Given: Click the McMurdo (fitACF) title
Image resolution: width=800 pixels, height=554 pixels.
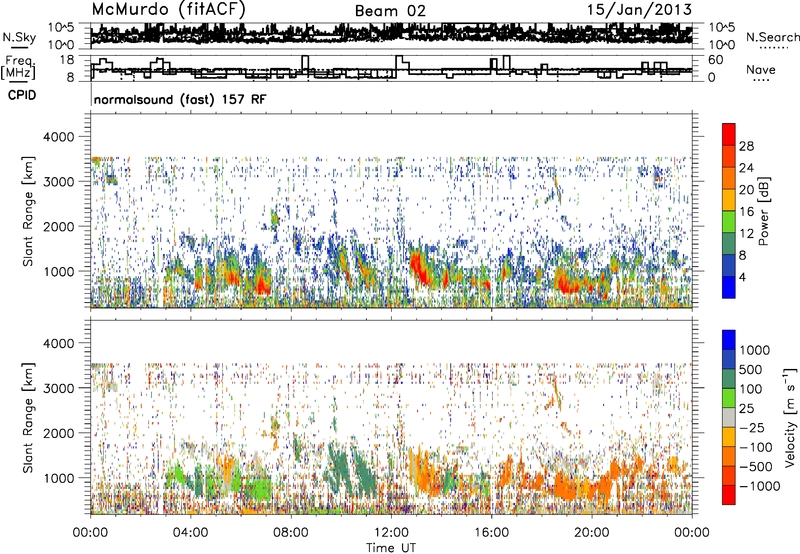Looking at the screenshot, I should pos(168,10).
